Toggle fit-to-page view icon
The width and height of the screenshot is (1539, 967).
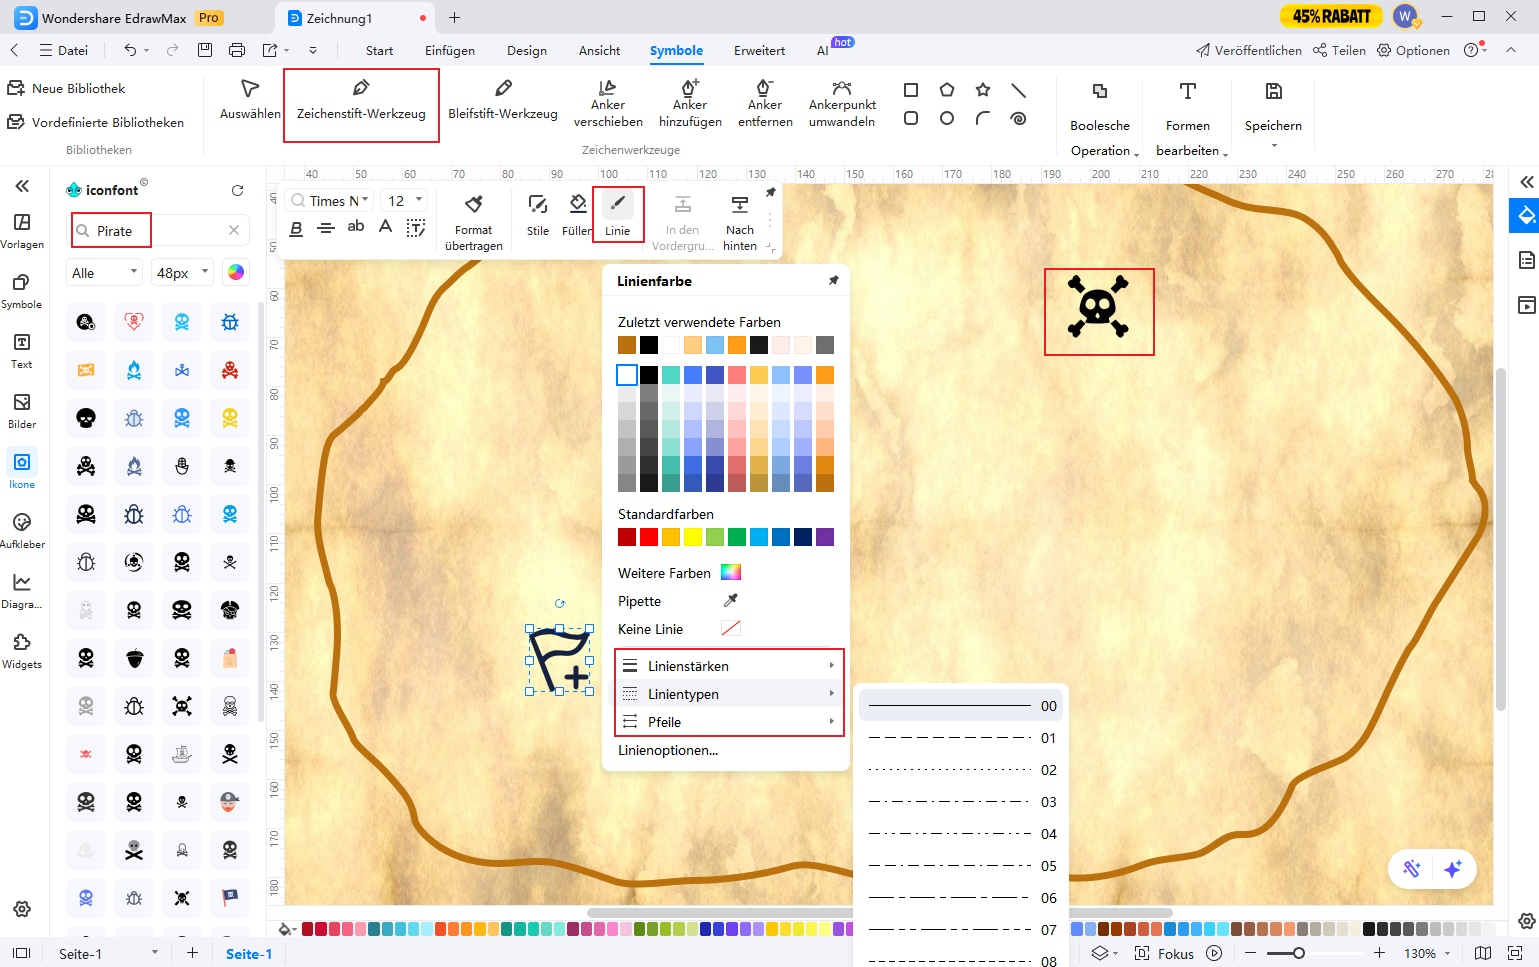point(1515,953)
